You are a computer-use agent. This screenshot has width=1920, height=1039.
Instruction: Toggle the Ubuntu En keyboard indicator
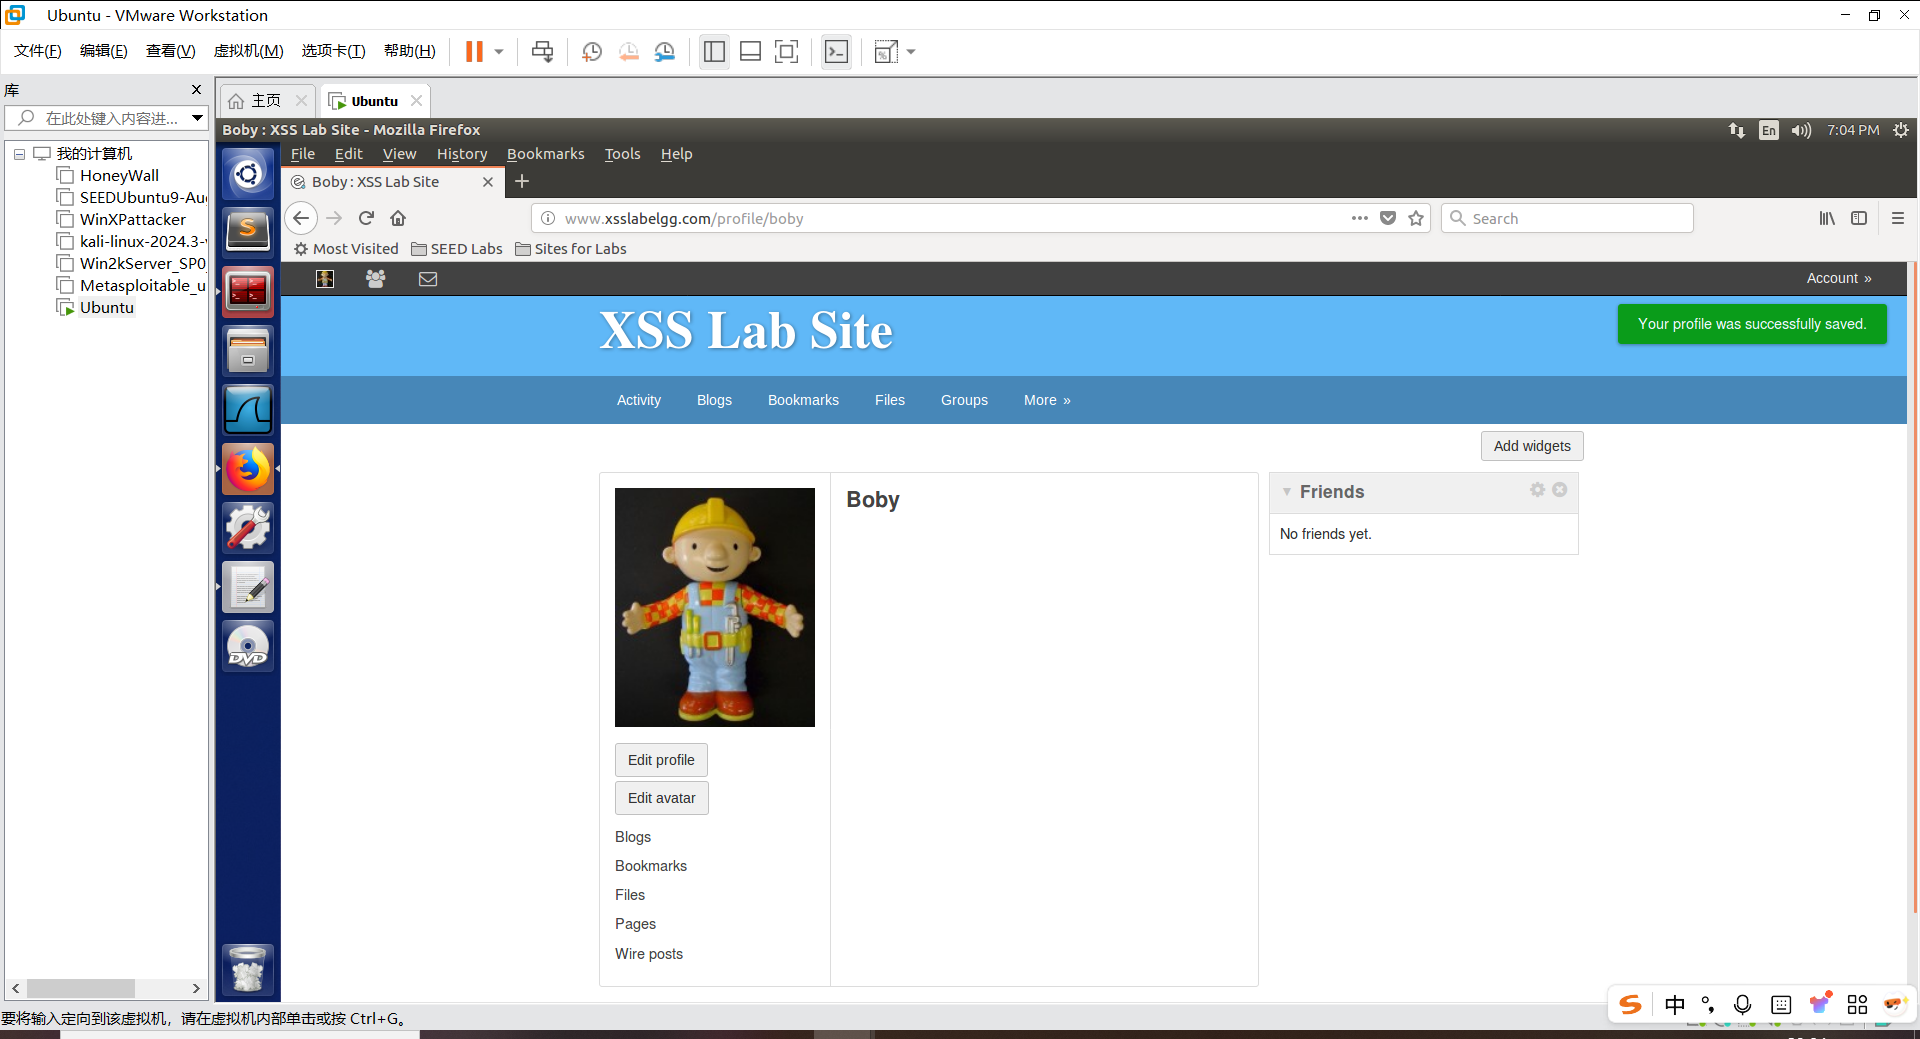tap(1769, 130)
